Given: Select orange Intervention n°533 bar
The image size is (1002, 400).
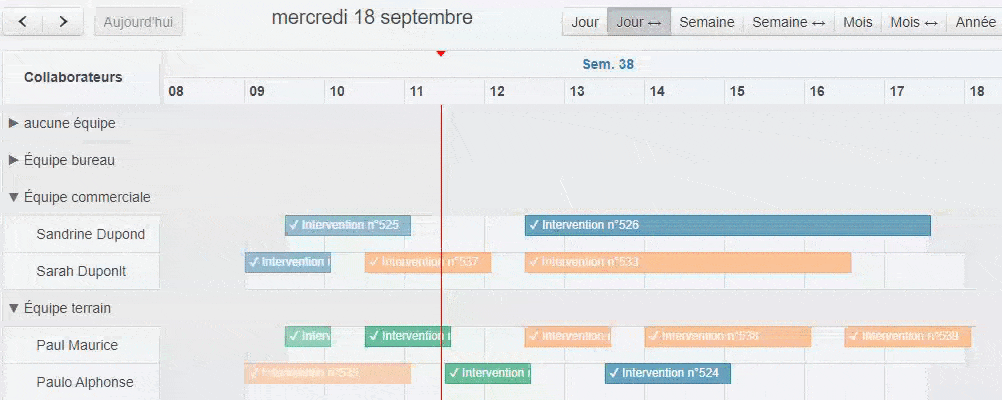Looking at the screenshot, I should coord(688,263).
